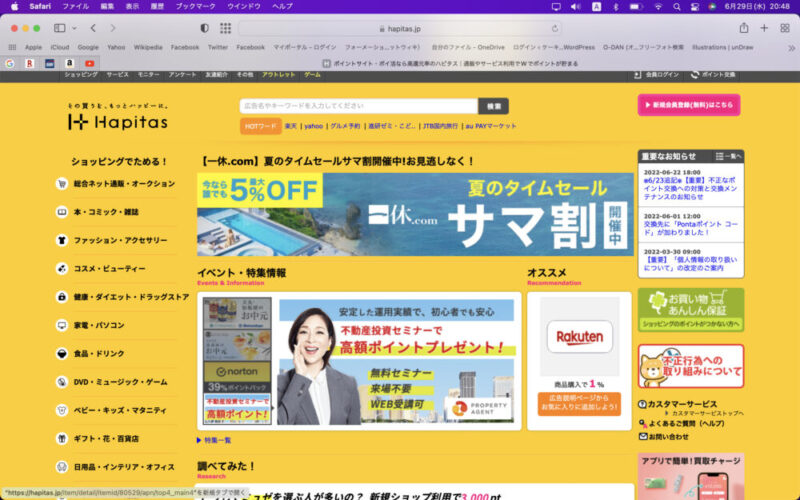Image resolution: width=800 pixels, height=500 pixels.
Task: Open the コスメ・ビューティー category
Action: click(109, 268)
